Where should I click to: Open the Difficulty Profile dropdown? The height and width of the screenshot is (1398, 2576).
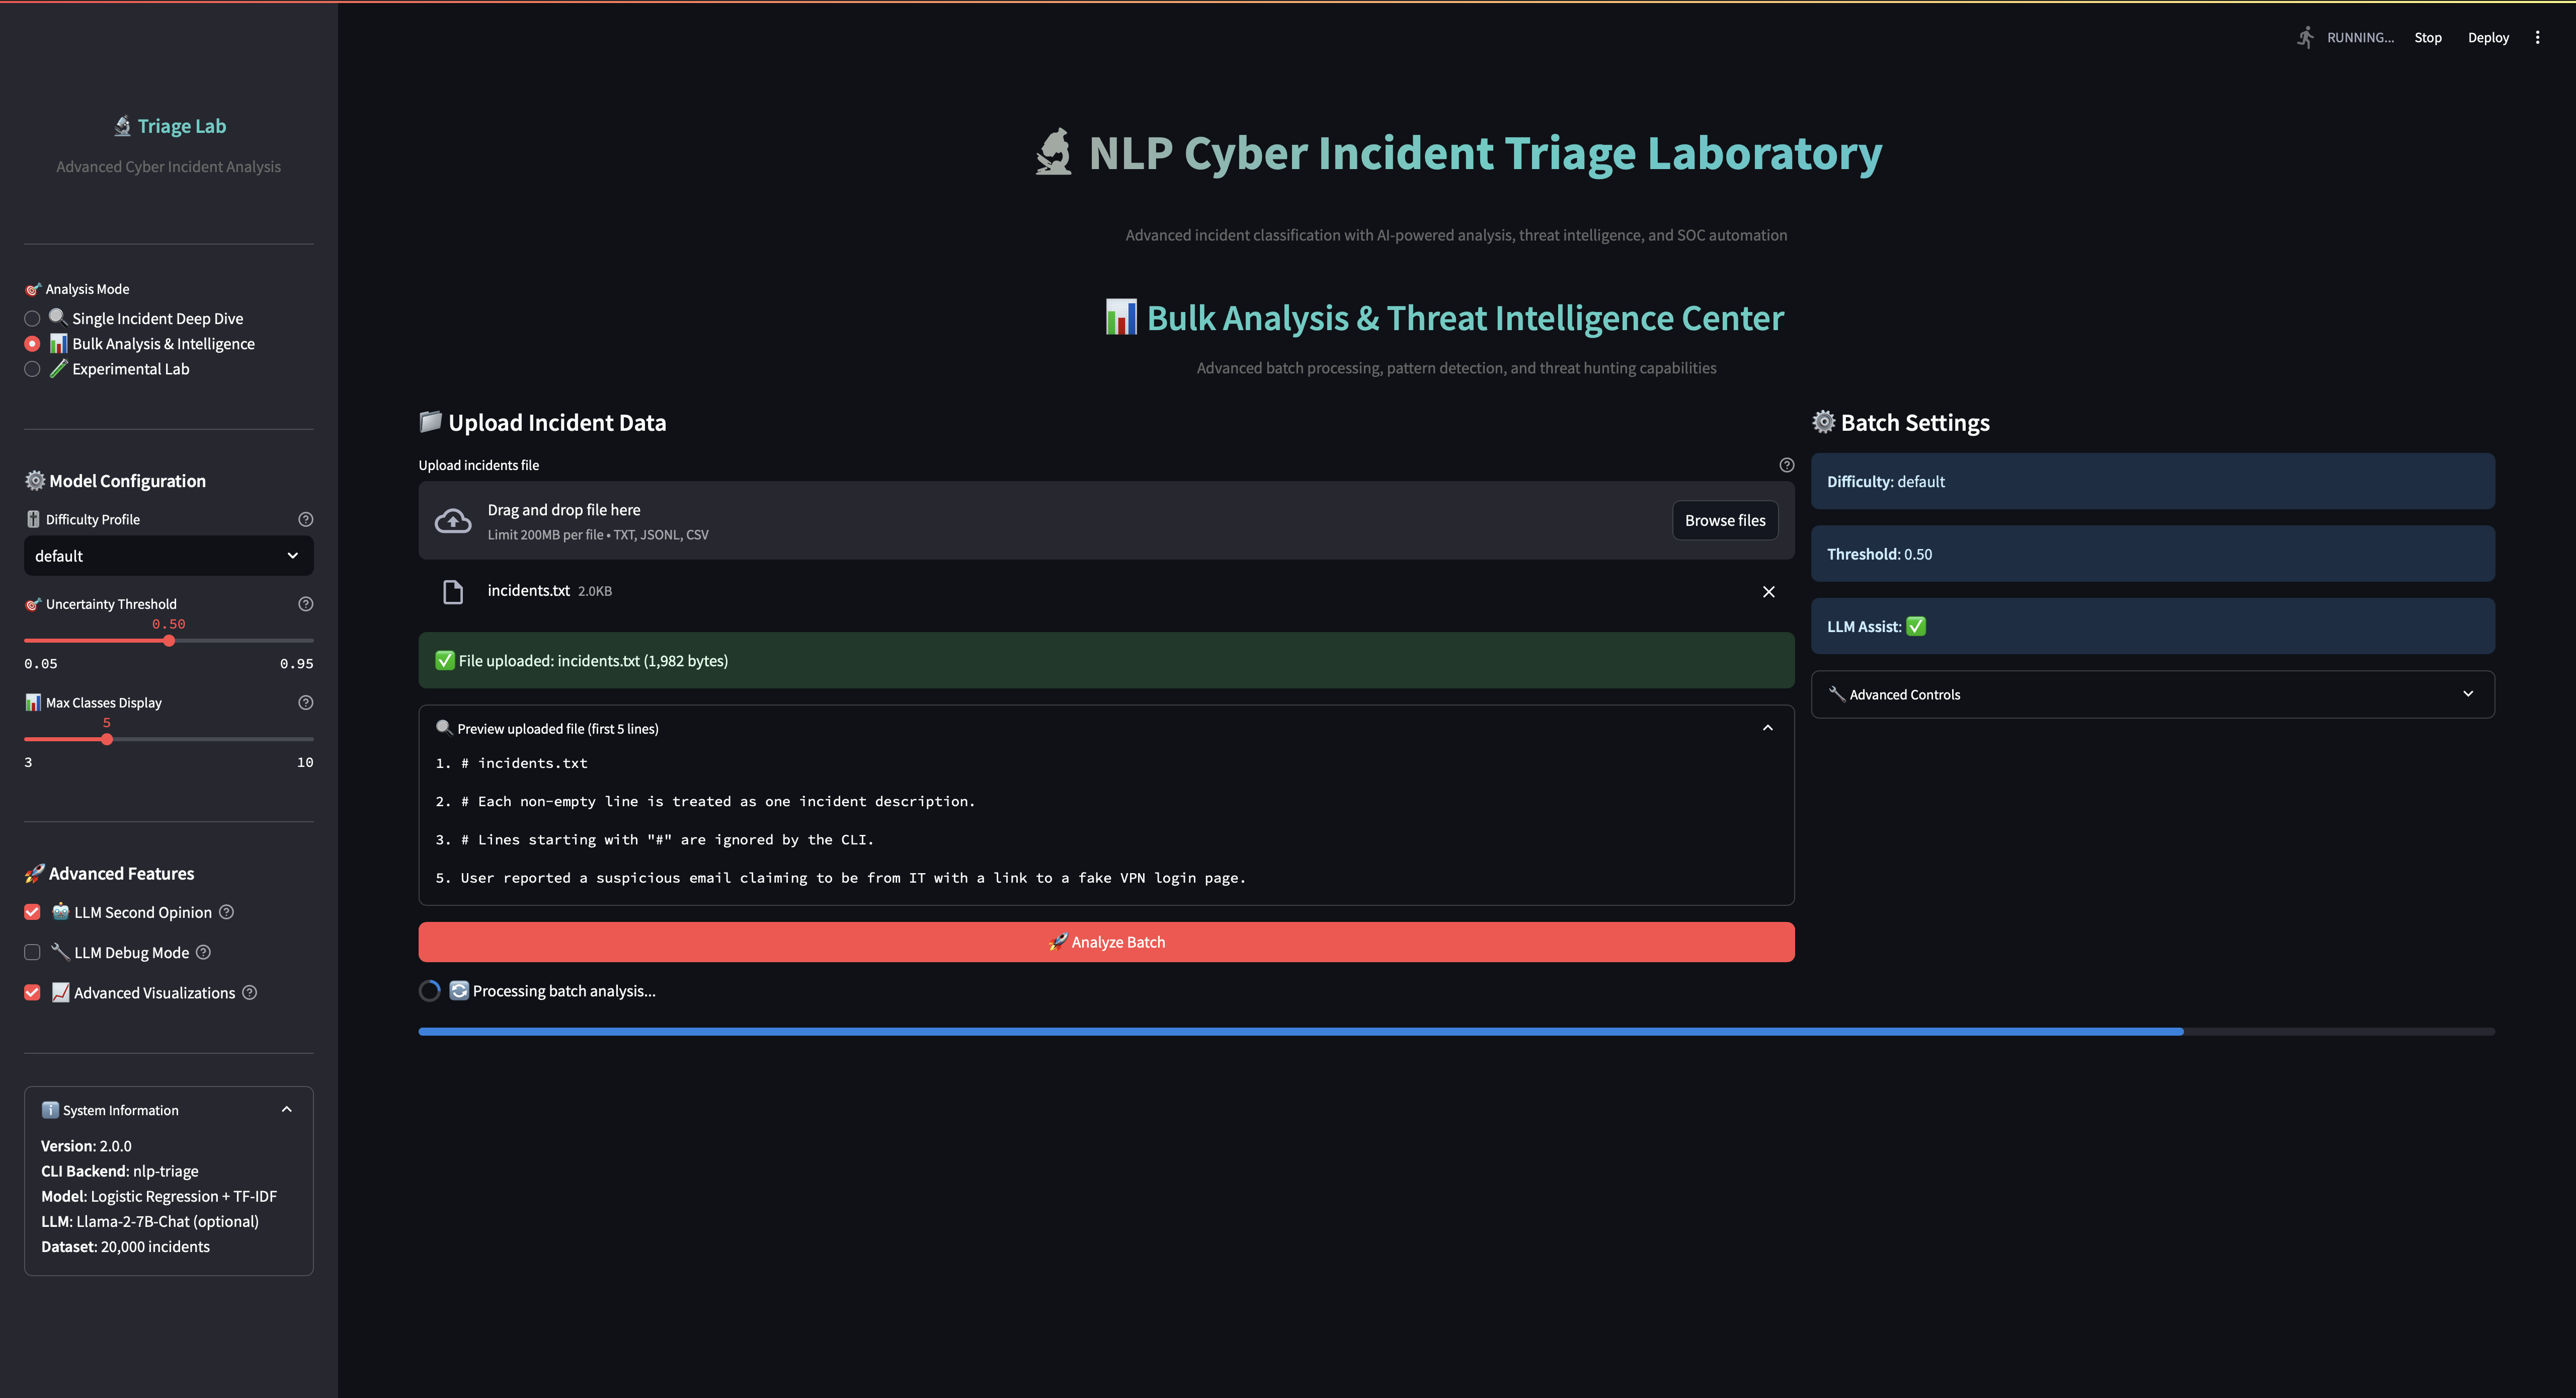(168, 555)
